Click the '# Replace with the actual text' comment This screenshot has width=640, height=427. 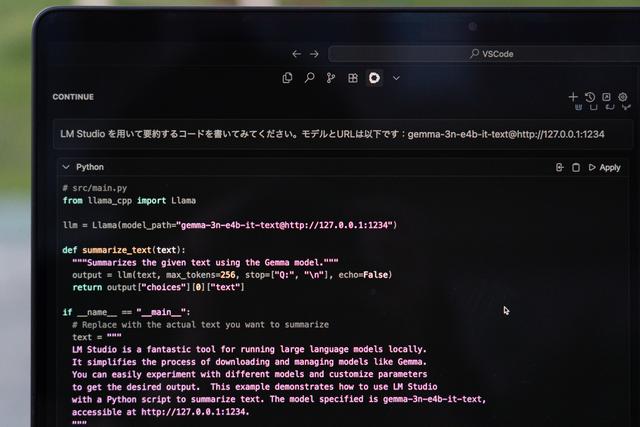(x=200, y=325)
